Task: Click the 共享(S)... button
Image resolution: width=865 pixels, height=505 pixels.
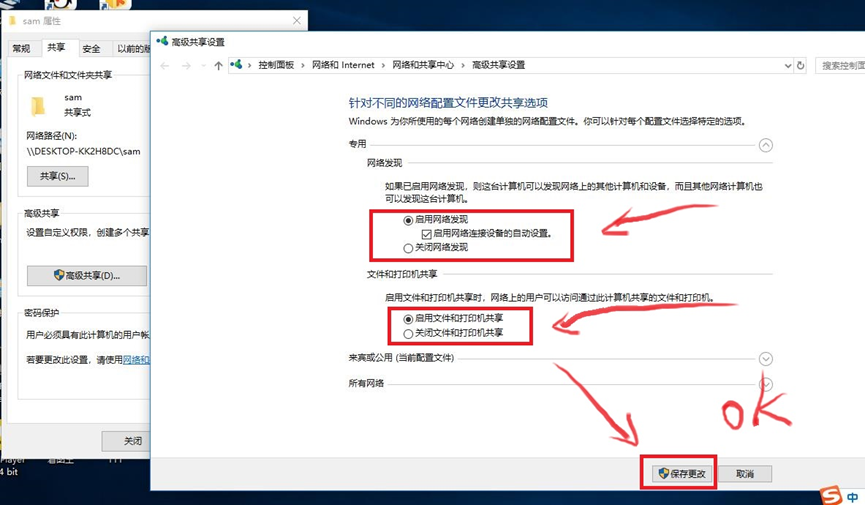Action: pos(57,176)
